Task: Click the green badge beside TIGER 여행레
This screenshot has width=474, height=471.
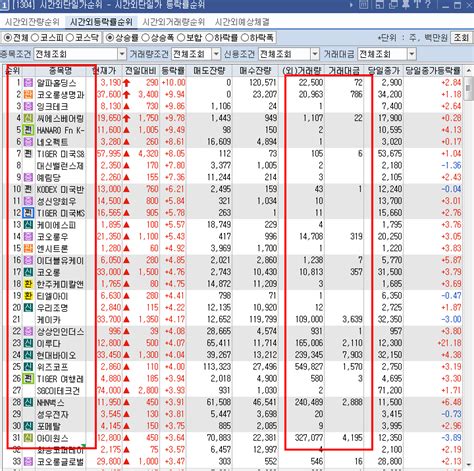Action: click(x=28, y=379)
